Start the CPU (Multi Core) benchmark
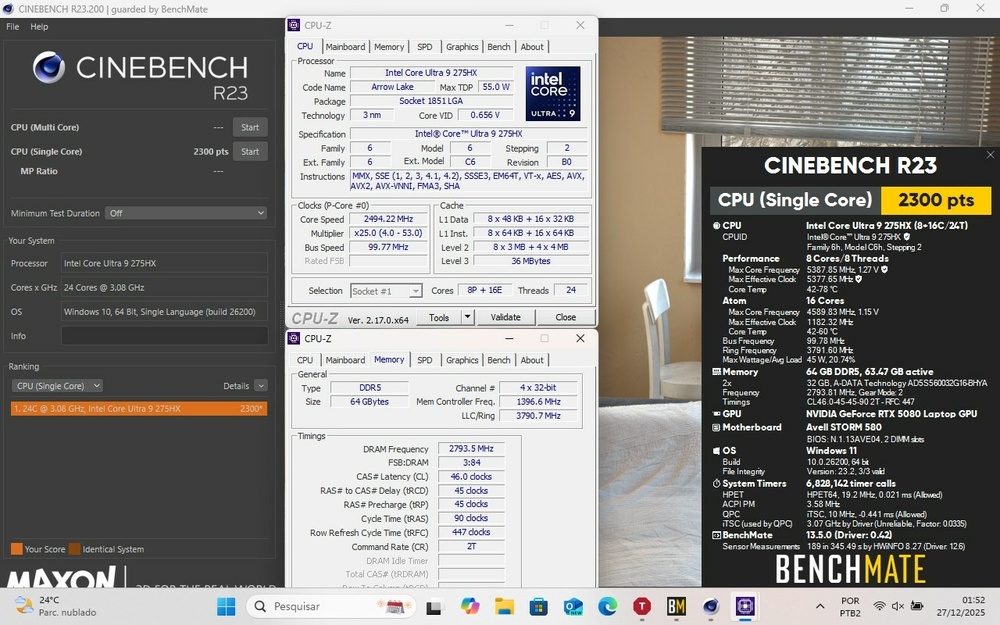Viewport: 1000px width, 625px height. (250, 127)
